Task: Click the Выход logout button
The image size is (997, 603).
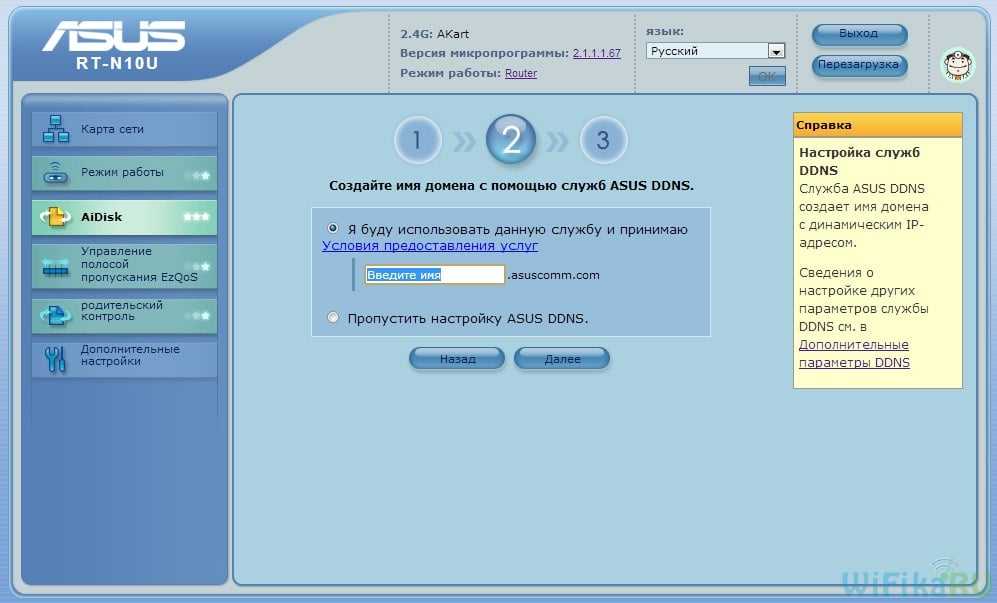Action: coord(859,34)
